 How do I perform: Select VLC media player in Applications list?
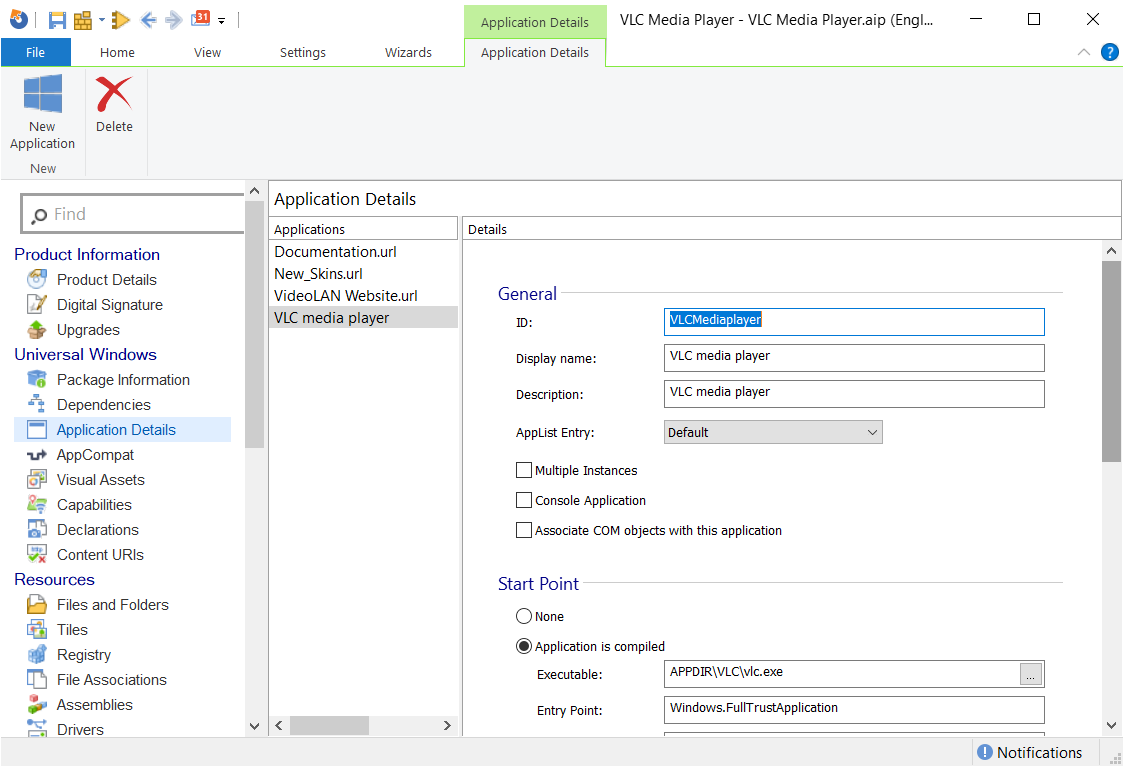coord(363,318)
